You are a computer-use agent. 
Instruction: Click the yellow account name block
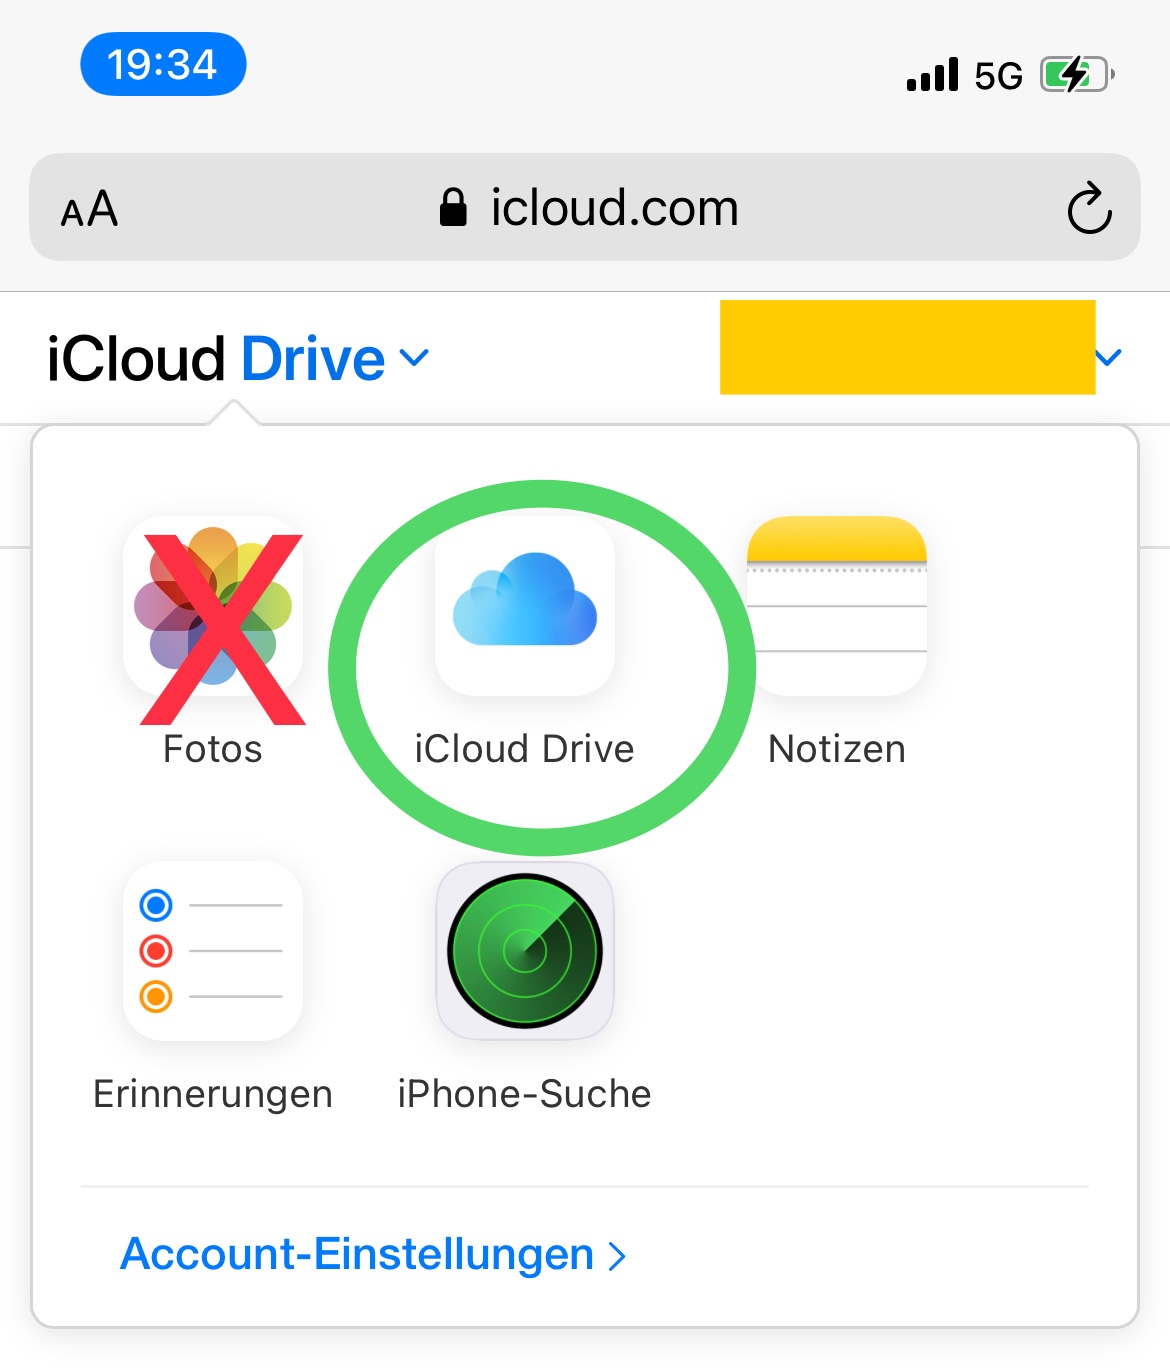click(907, 347)
